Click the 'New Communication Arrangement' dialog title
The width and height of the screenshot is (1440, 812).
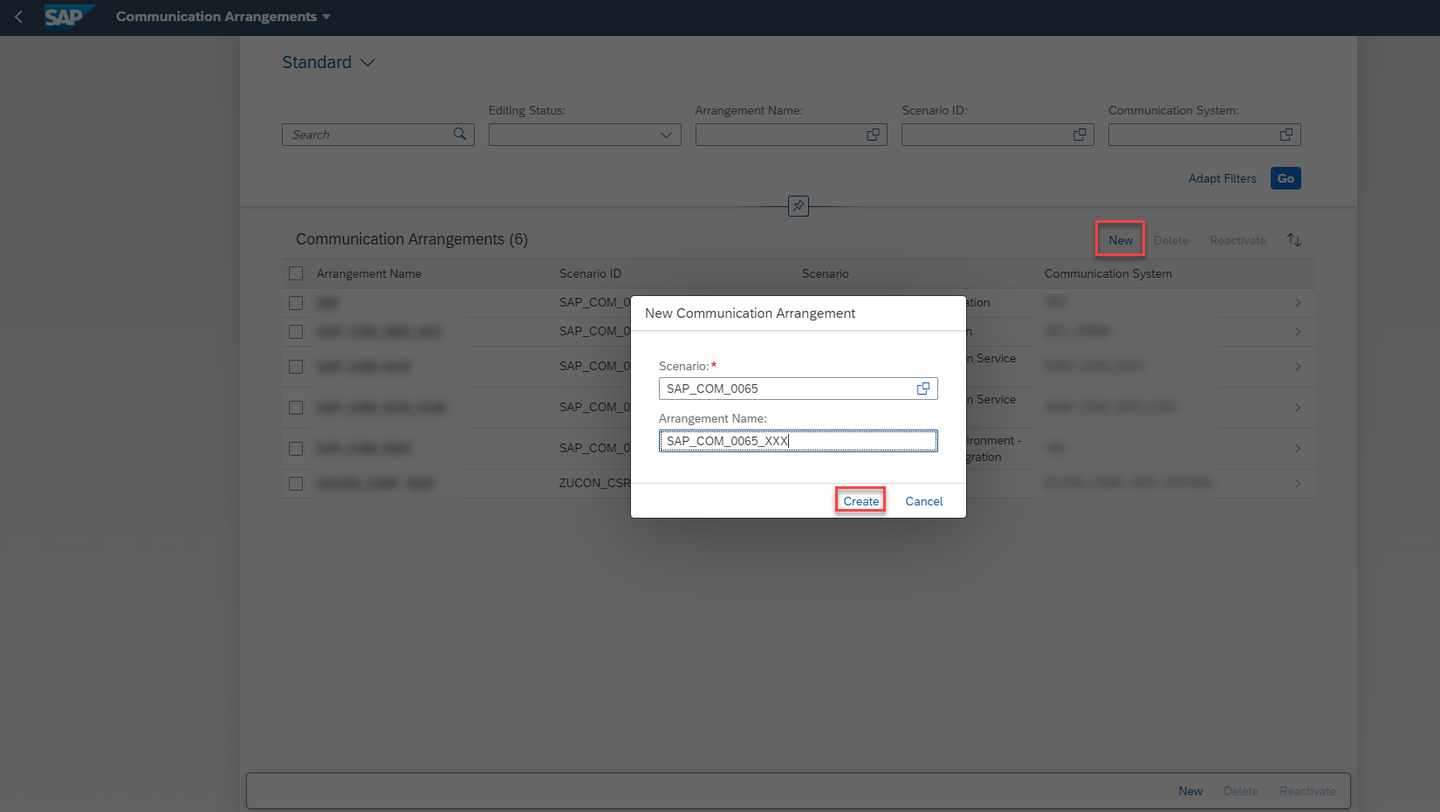pyautogui.click(x=750, y=313)
